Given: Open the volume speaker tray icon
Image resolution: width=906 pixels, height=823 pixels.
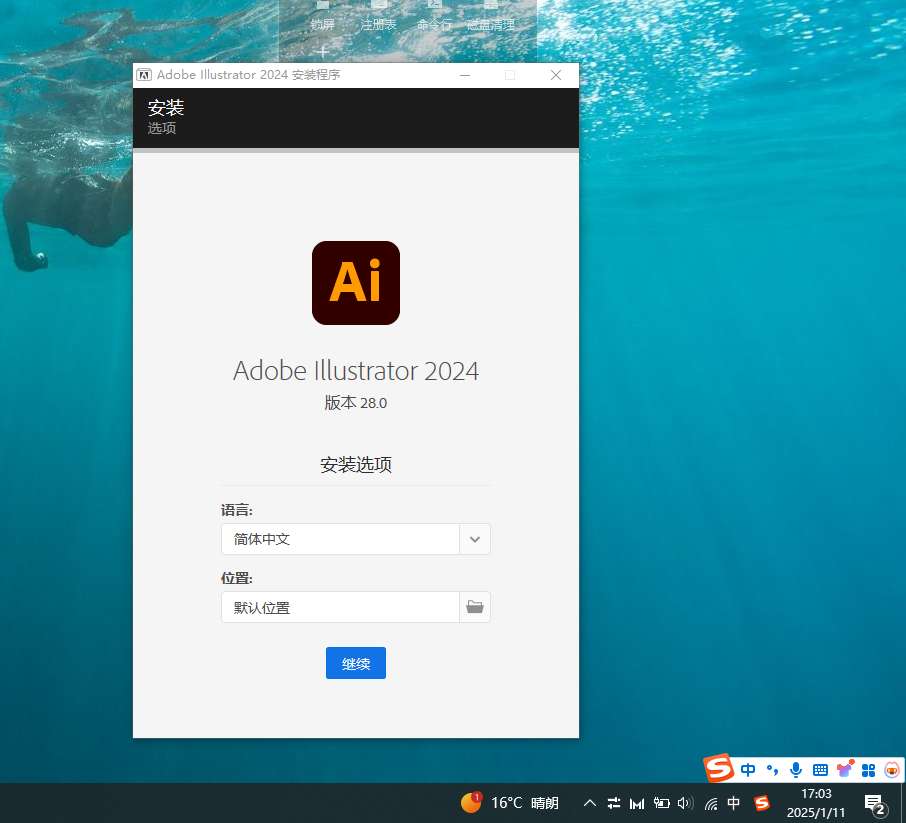Looking at the screenshot, I should 685,803.
